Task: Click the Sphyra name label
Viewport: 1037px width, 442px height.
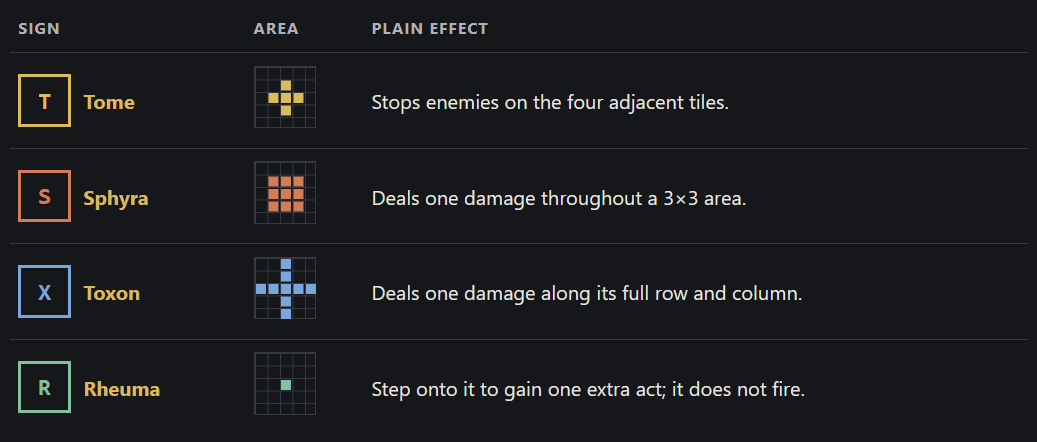Action: click(116, 198)
